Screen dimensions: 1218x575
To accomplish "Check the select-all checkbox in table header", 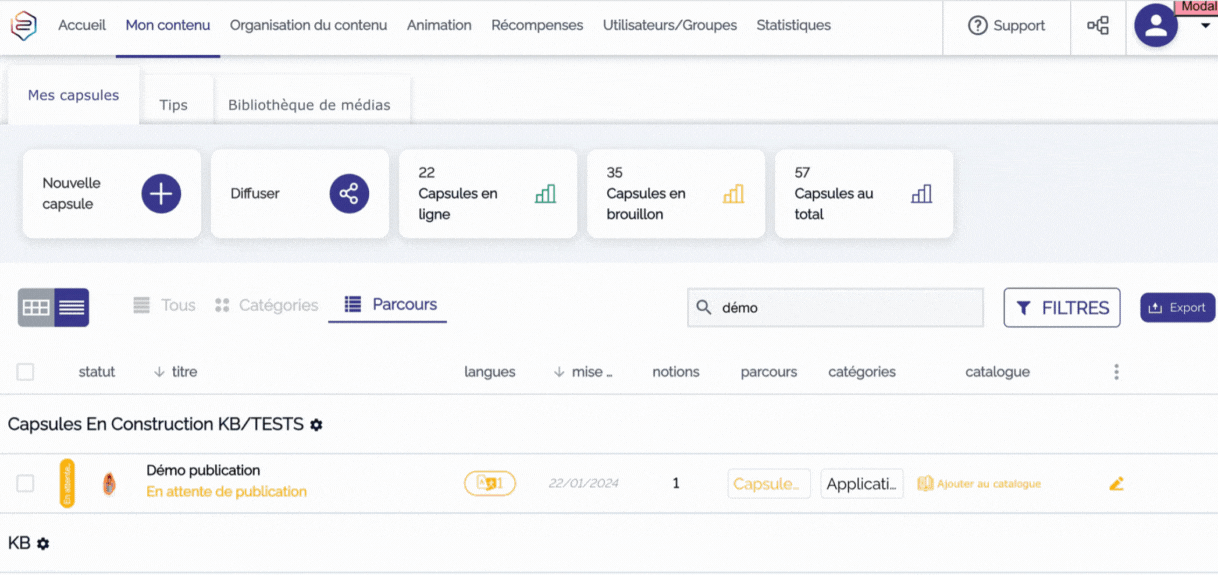I will coord(26,372).
